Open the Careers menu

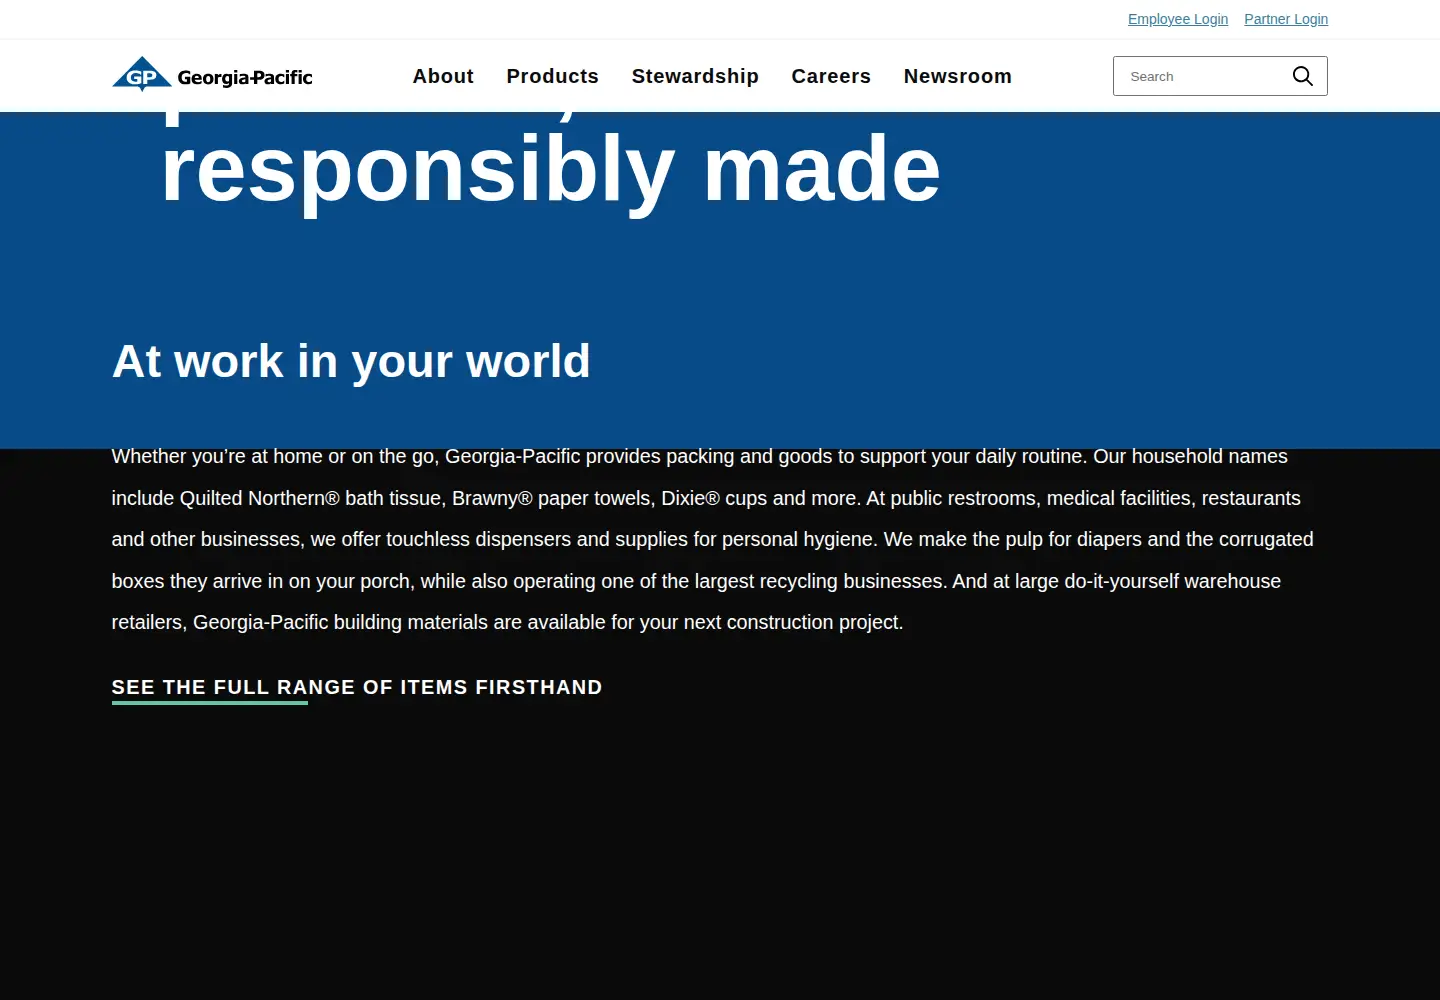(831, 76)
